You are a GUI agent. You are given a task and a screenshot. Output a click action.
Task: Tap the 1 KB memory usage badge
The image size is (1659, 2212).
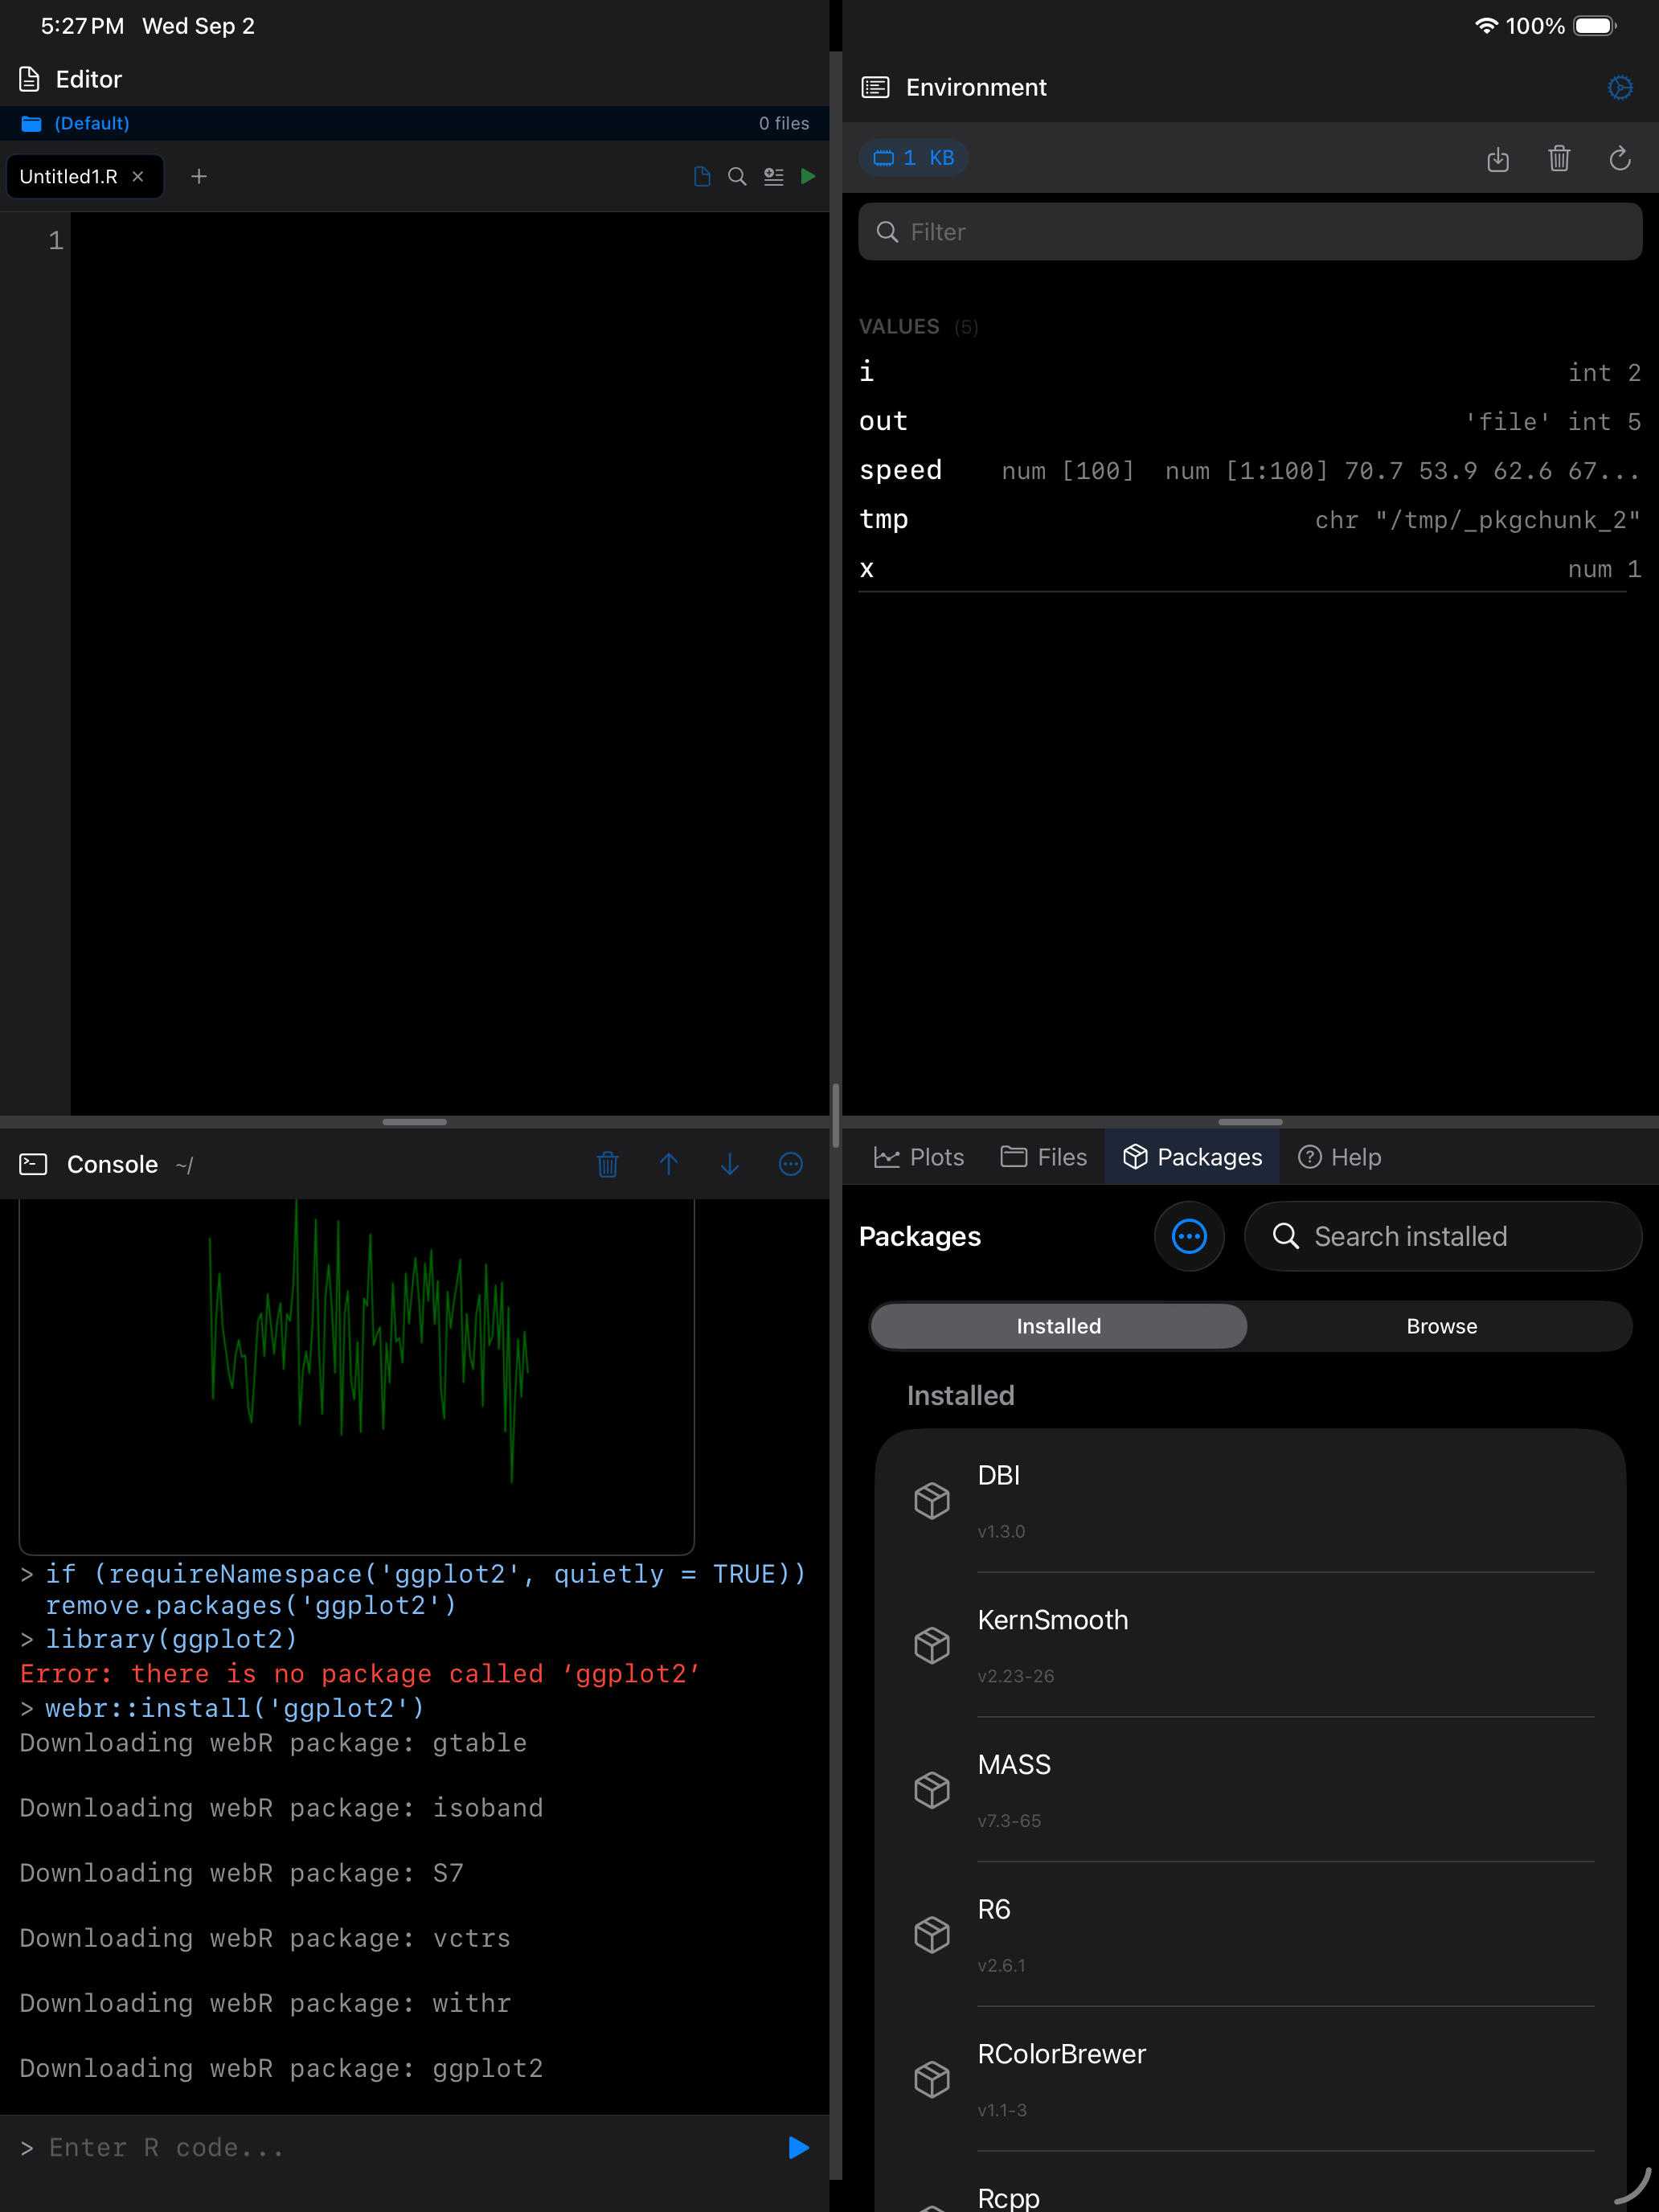coord(913,158)
